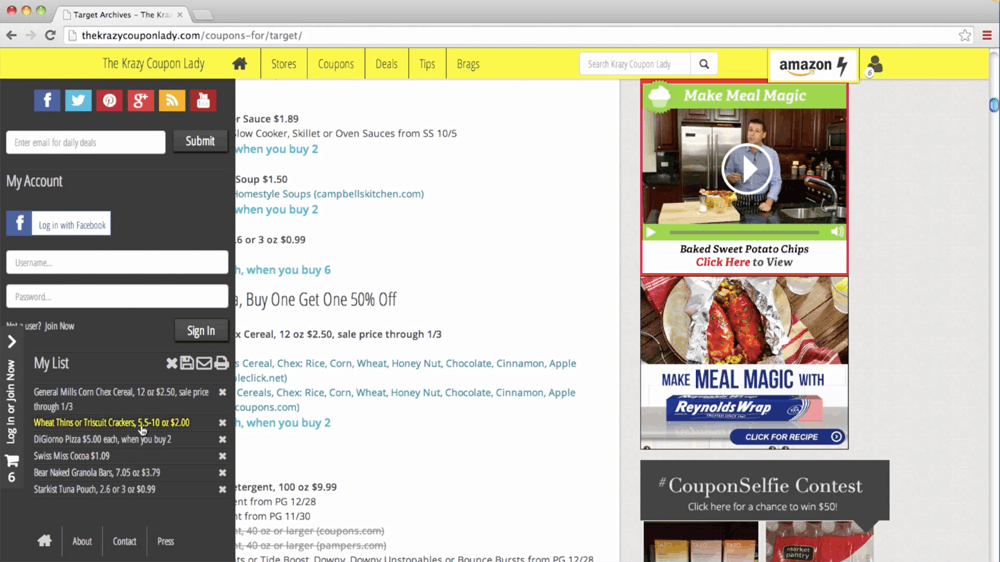Click the small play button under video
This screenshot has width=1000, height=562.
click(651, 232)
